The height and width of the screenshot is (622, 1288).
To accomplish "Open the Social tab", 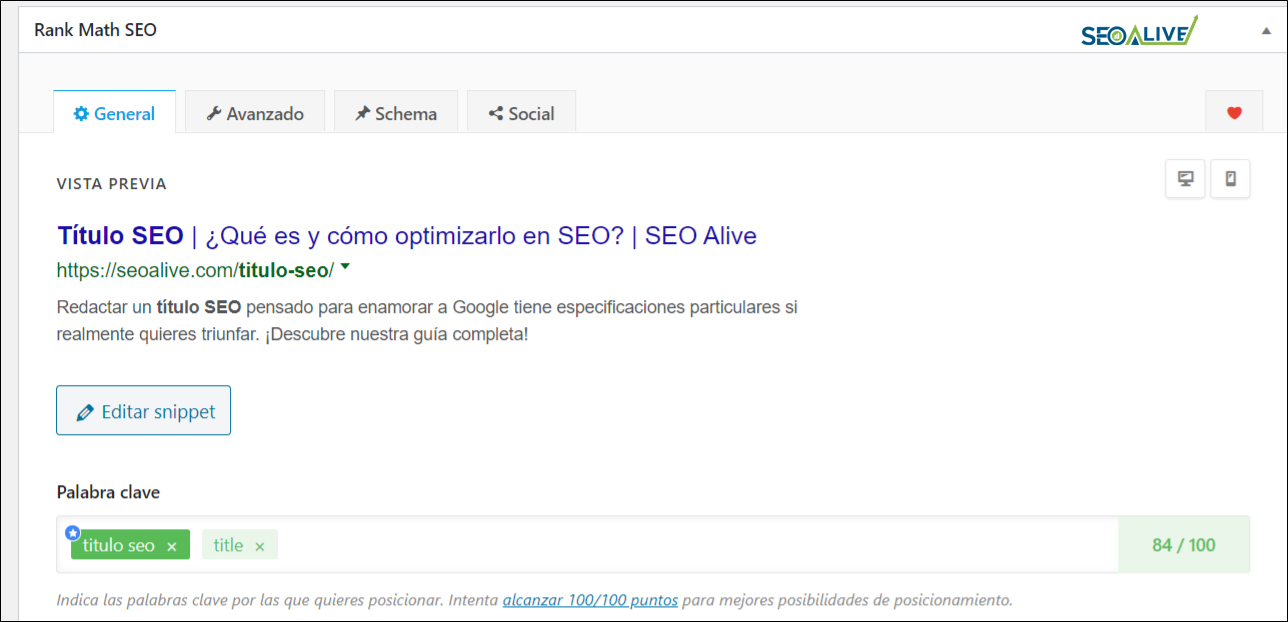I will (521, 113).
